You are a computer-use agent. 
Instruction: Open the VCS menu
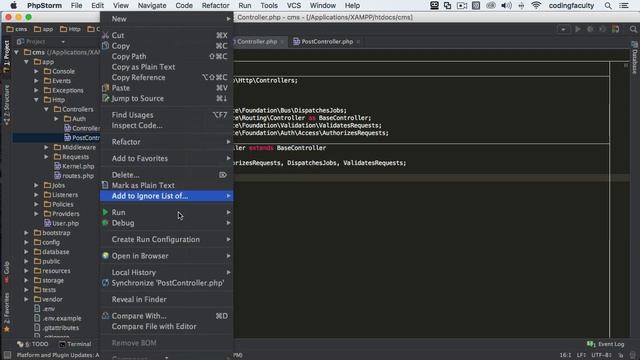(293, 6)
